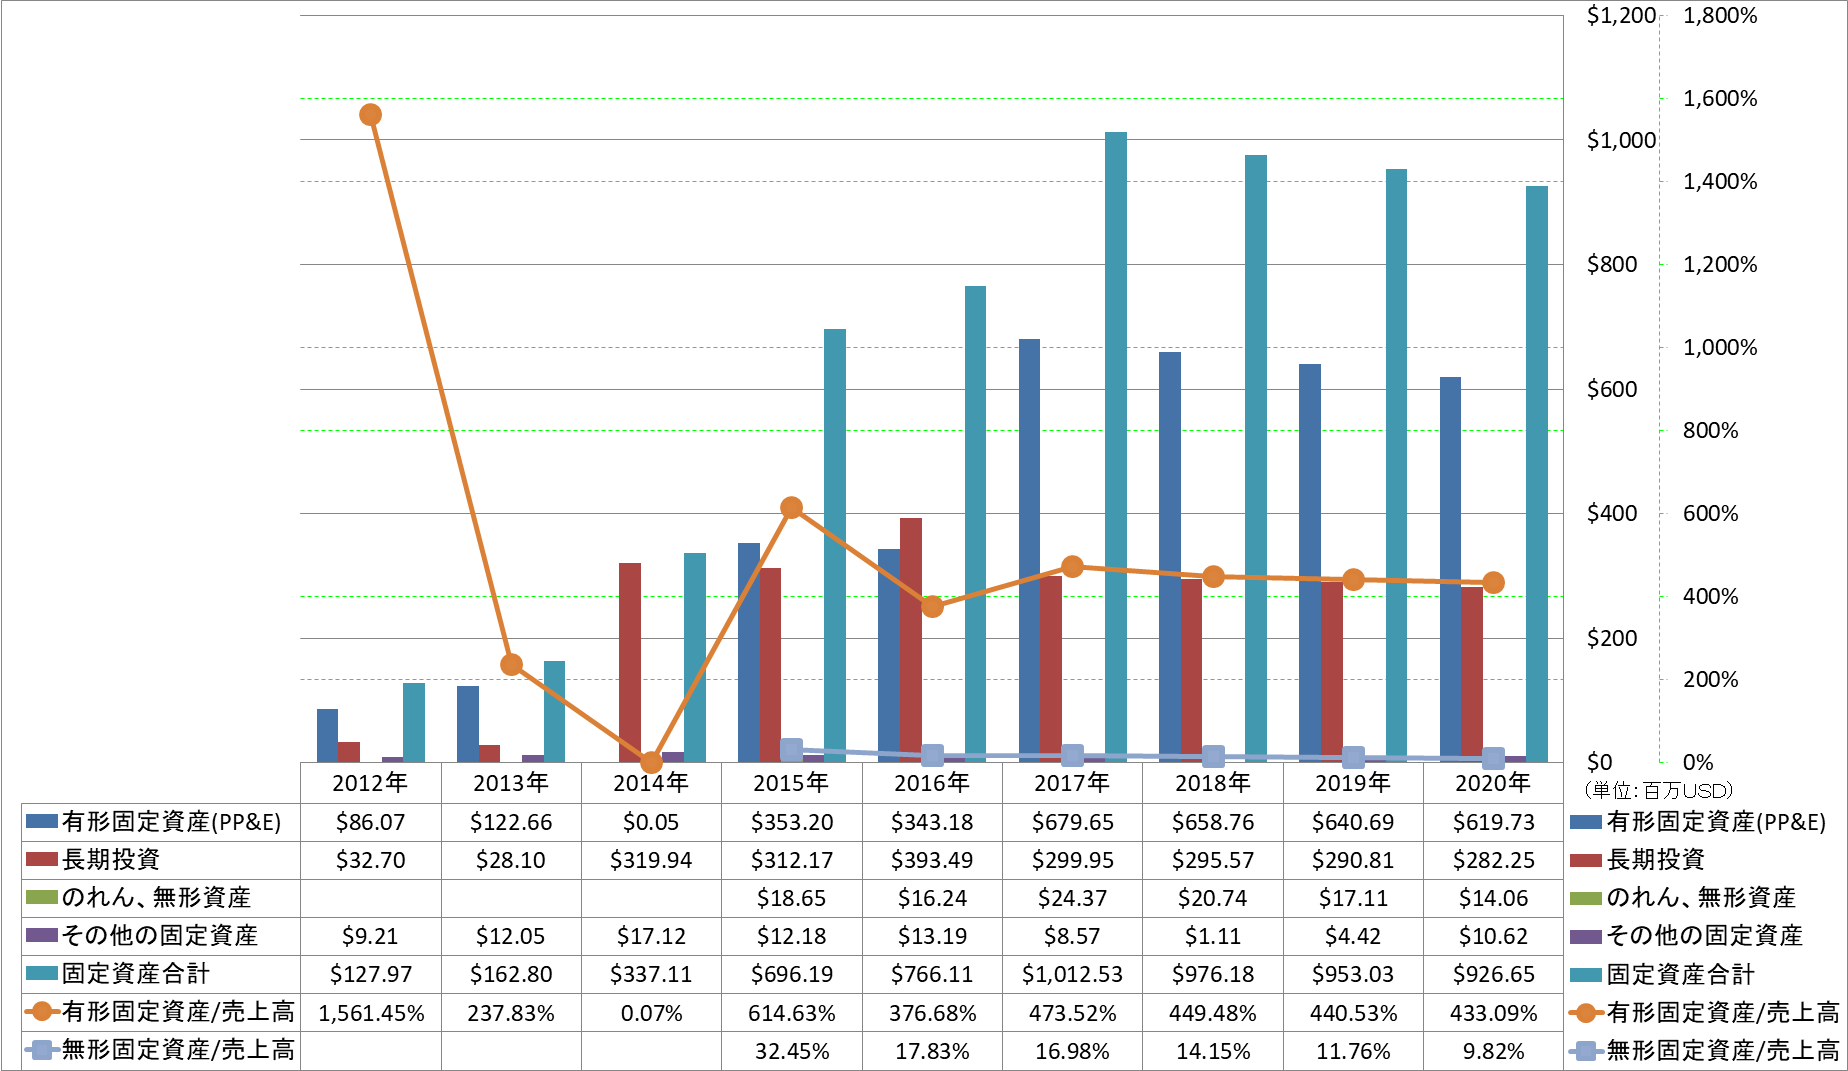Click the right legend label 無形固定資産/売上高

(x=1723, y=1050)
